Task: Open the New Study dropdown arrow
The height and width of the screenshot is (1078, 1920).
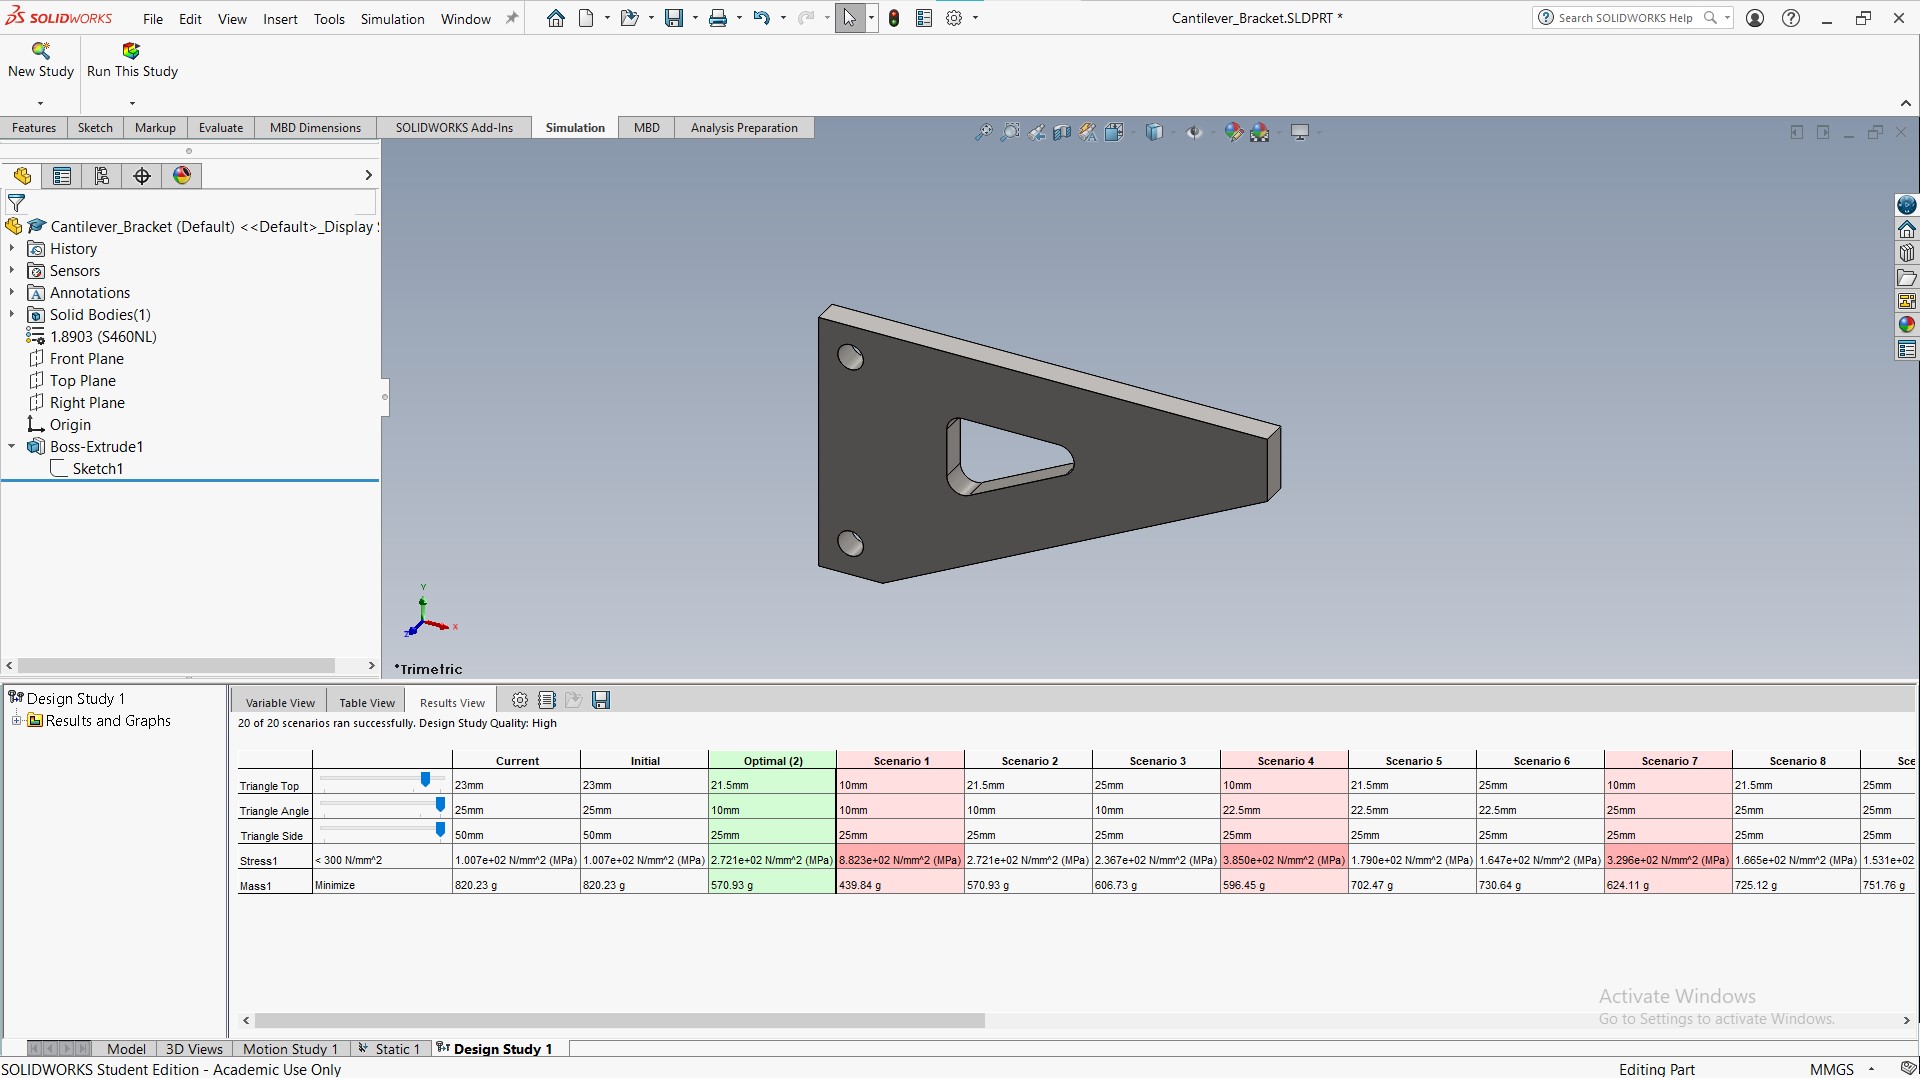Action: [x=41, y=103]
